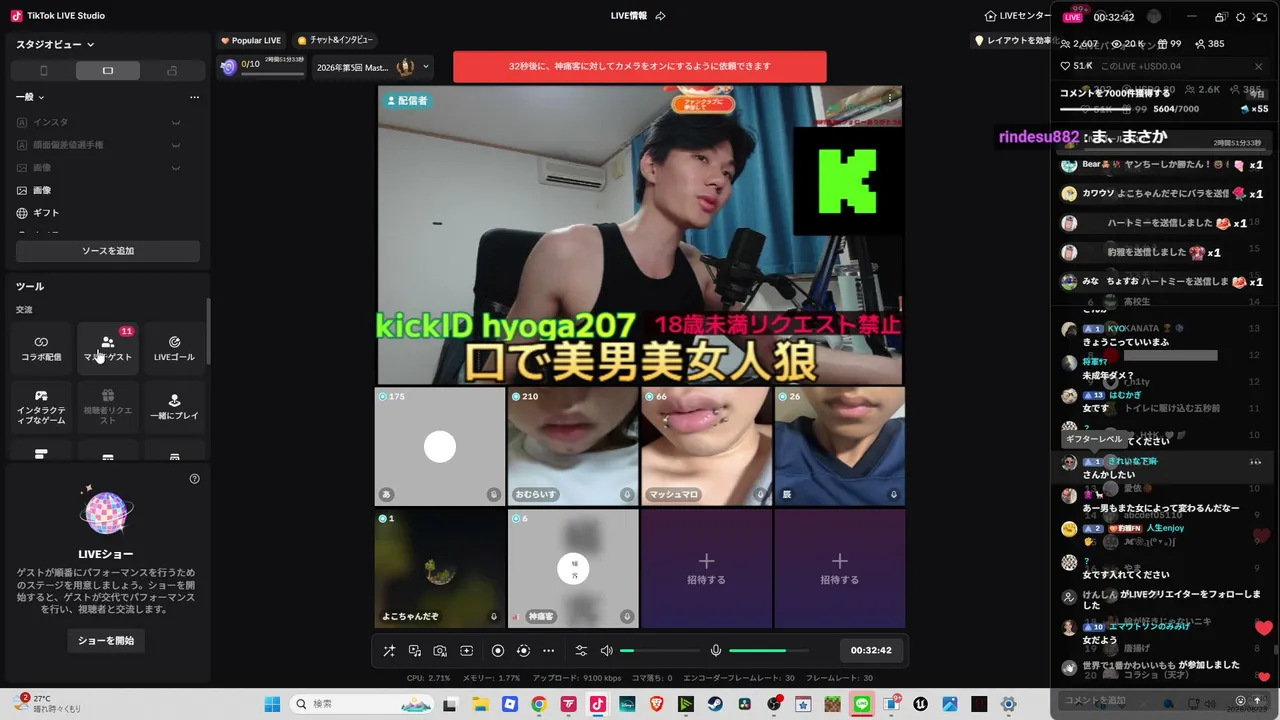Open the beauty effects magic wand tool
The height and width of the screenshot is (720, 1280).
(389, 651)
